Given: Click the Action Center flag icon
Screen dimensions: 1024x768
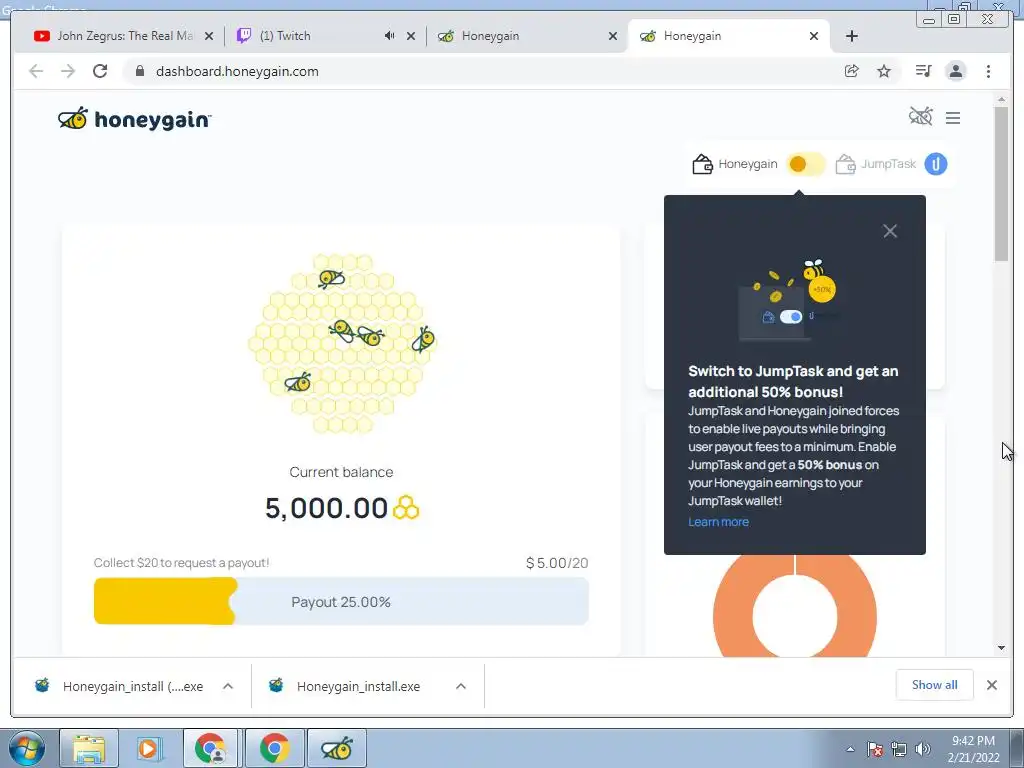Looking at the screenshot, I should tap(875, 750).
